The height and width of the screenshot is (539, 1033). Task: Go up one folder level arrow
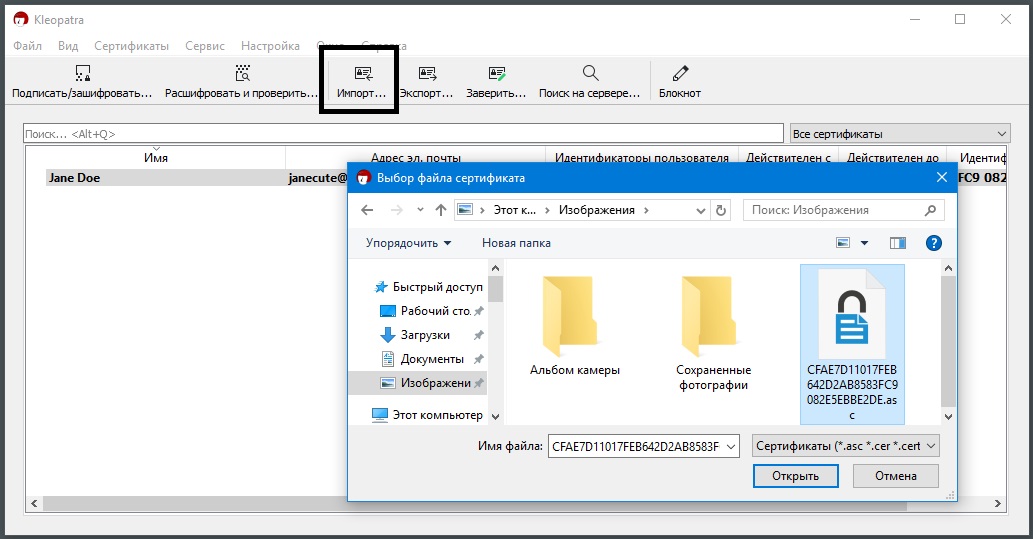click(x=441, y=210)
